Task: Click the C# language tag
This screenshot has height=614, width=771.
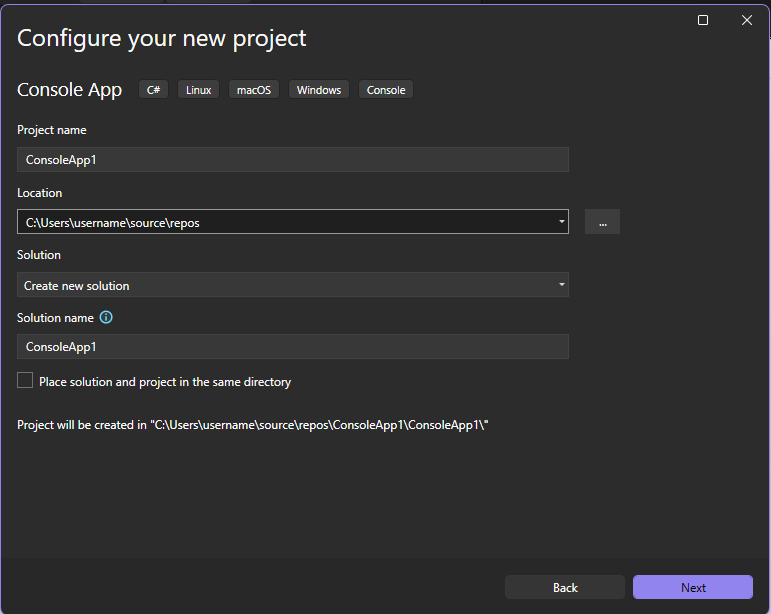Action: [x=154, y=90]
